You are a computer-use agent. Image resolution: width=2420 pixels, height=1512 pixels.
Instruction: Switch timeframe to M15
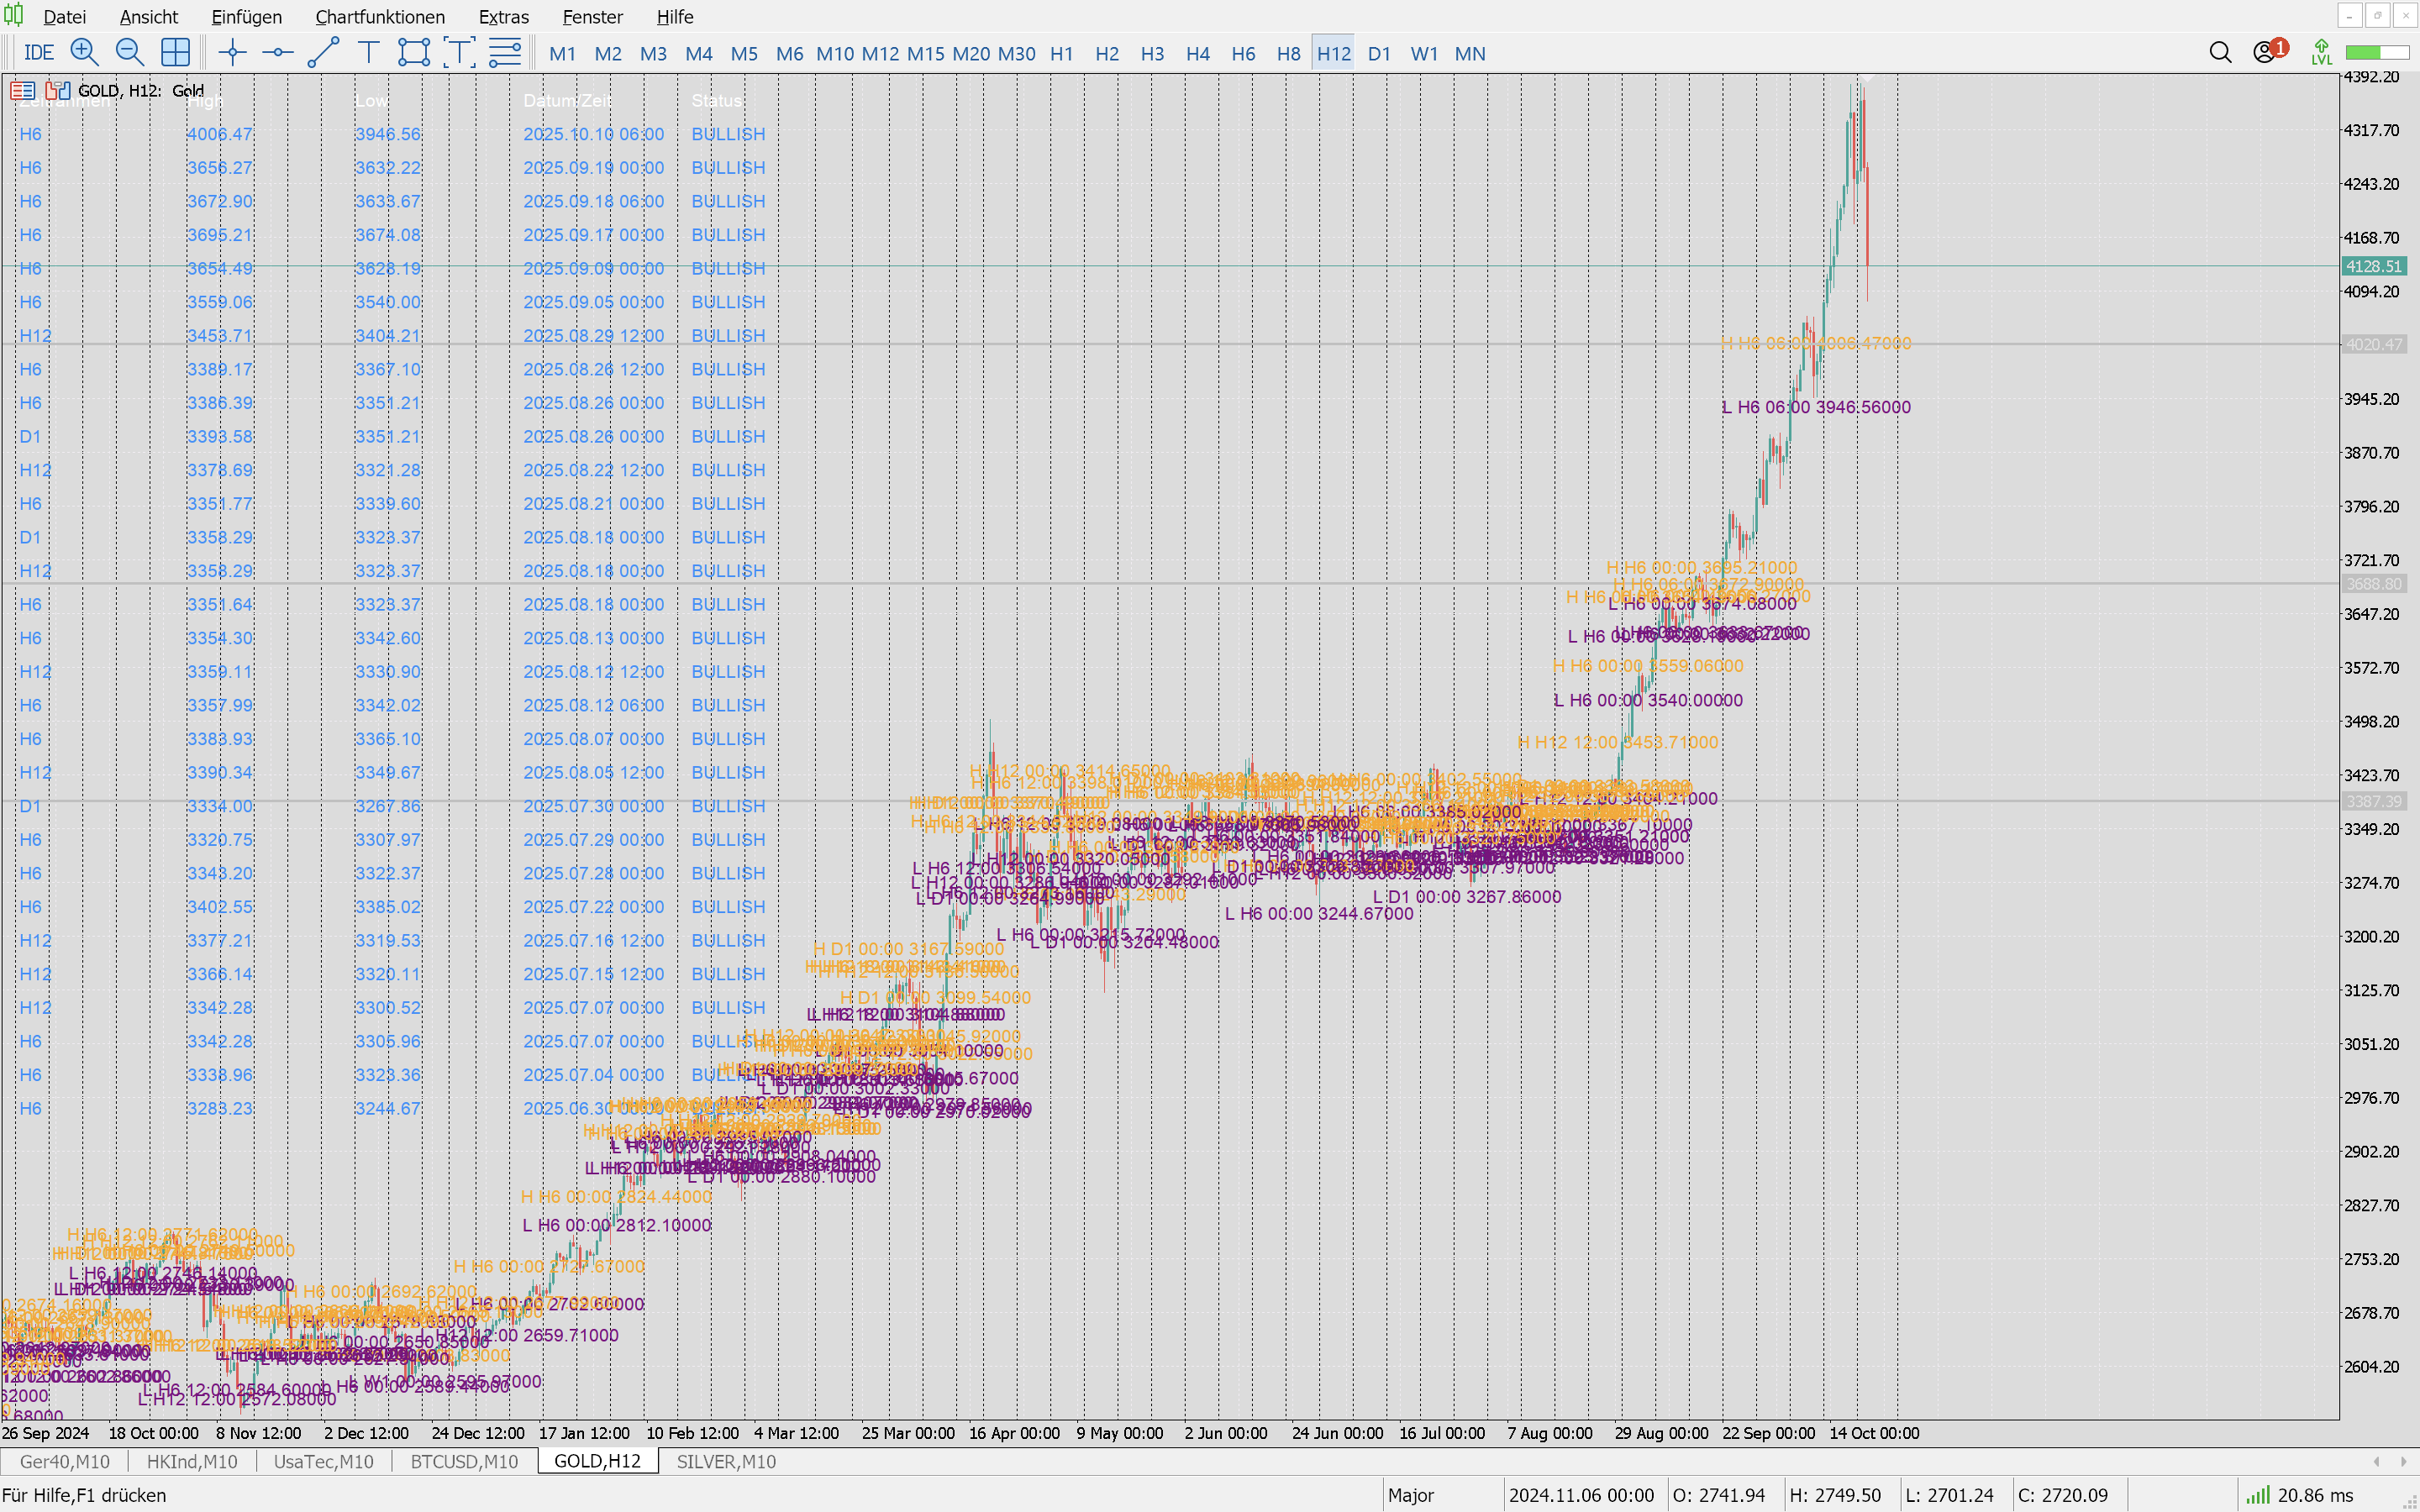[925, 54]
